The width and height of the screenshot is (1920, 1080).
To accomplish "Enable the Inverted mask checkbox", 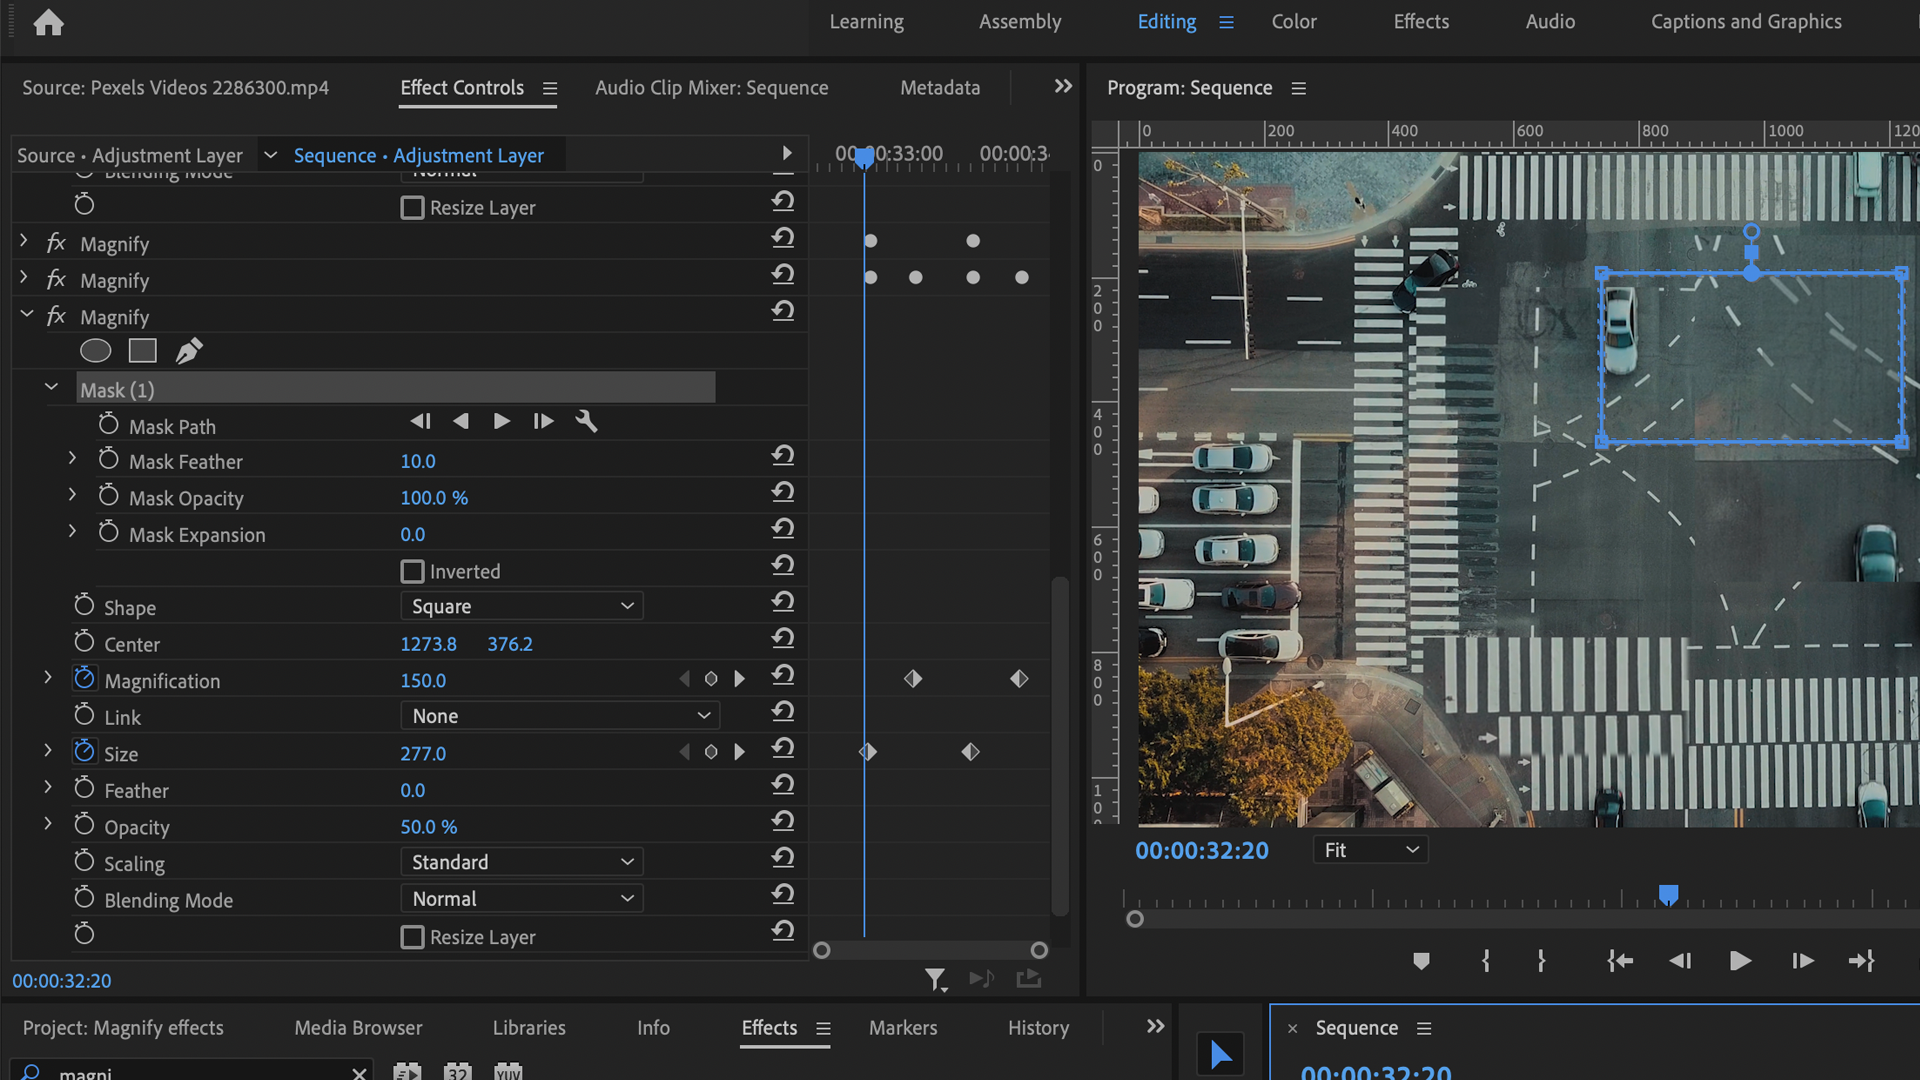I will click(x=412, y=571).
